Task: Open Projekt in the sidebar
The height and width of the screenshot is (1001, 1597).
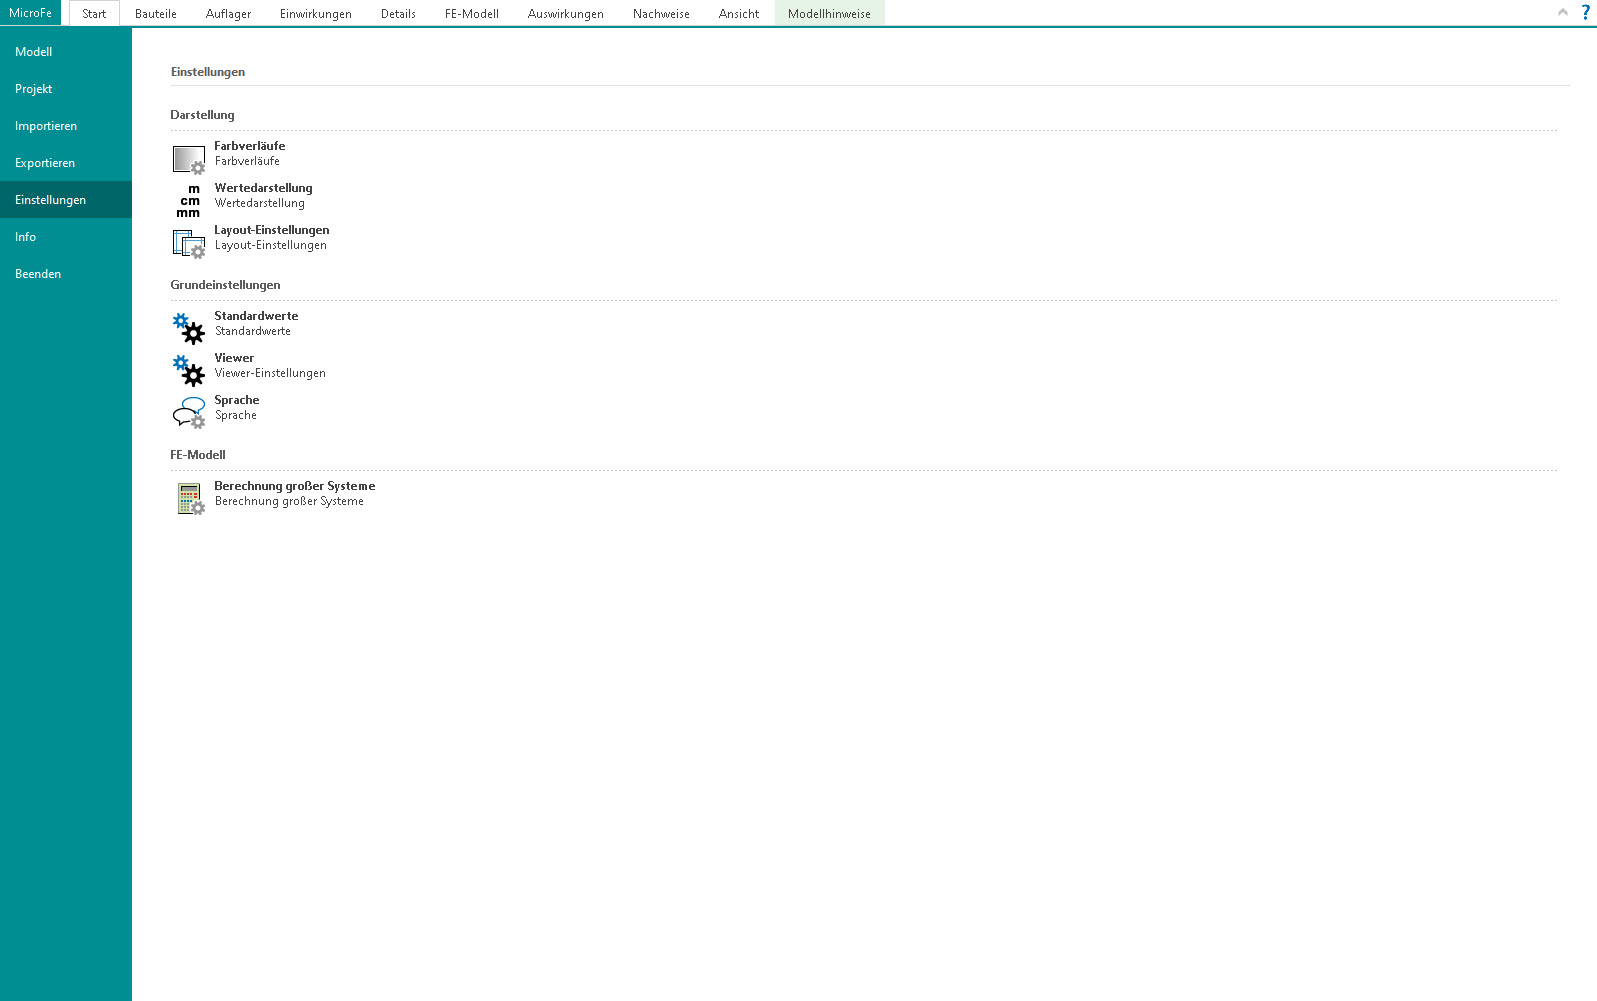Action: [x=66, y=89]
